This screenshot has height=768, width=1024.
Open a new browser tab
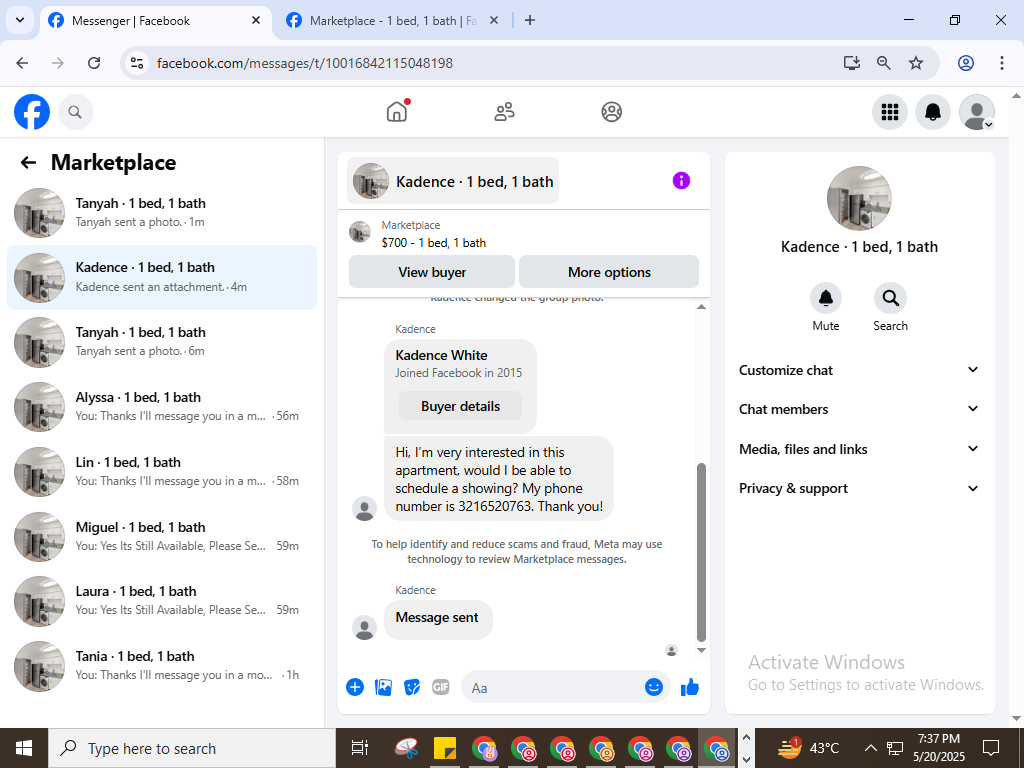(x=530, y=21)
